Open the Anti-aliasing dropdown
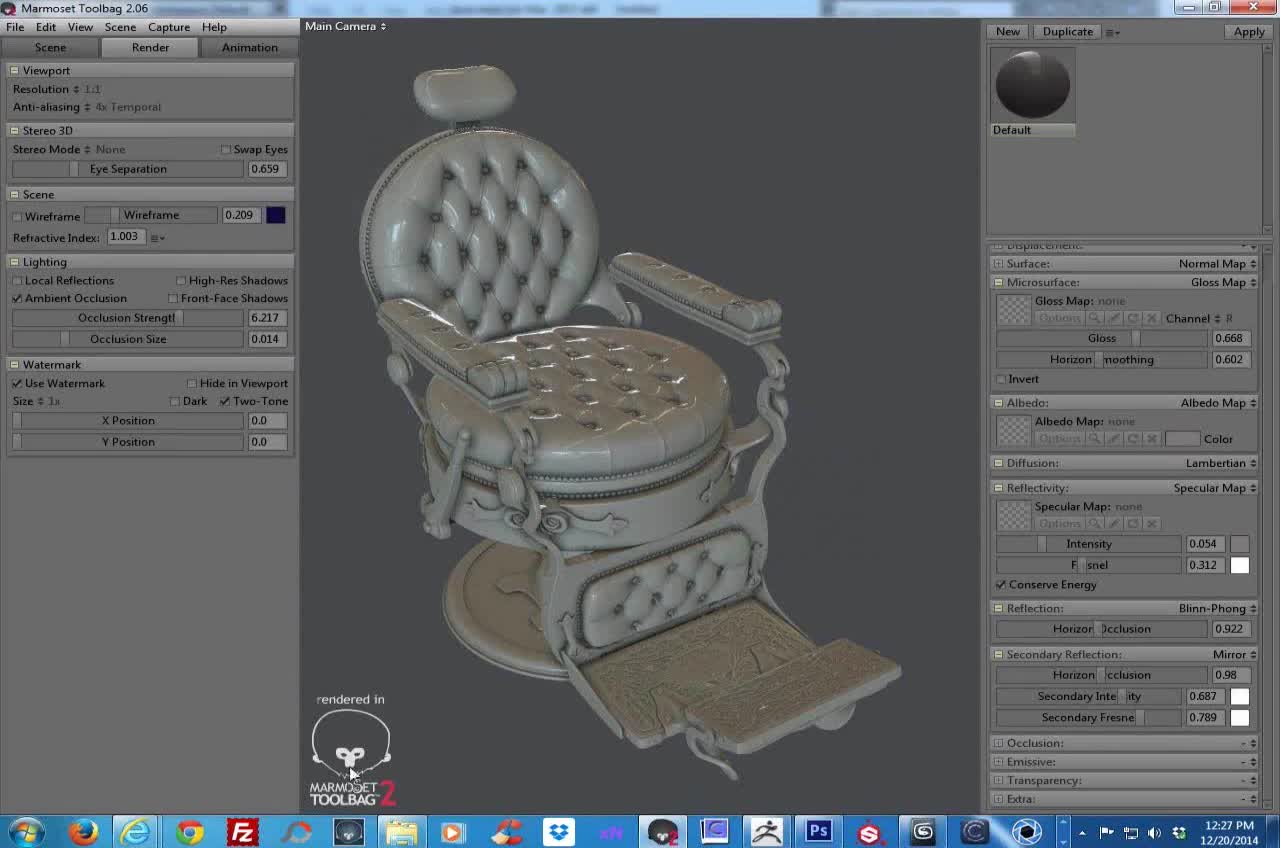 pyautogui.click(x=86, y=107)
